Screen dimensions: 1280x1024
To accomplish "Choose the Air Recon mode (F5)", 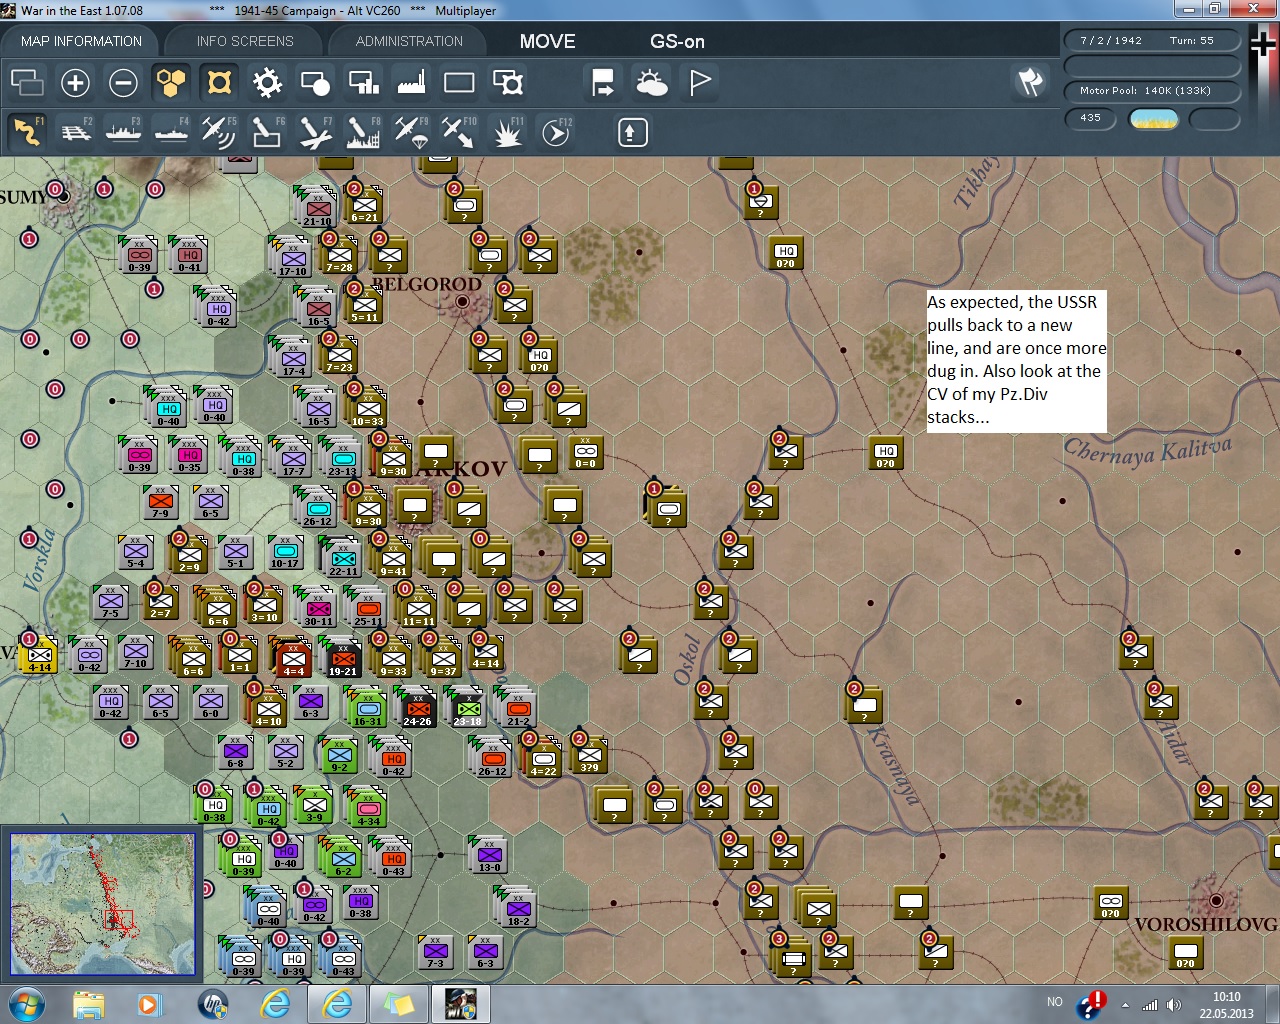I will click(218, 132).
